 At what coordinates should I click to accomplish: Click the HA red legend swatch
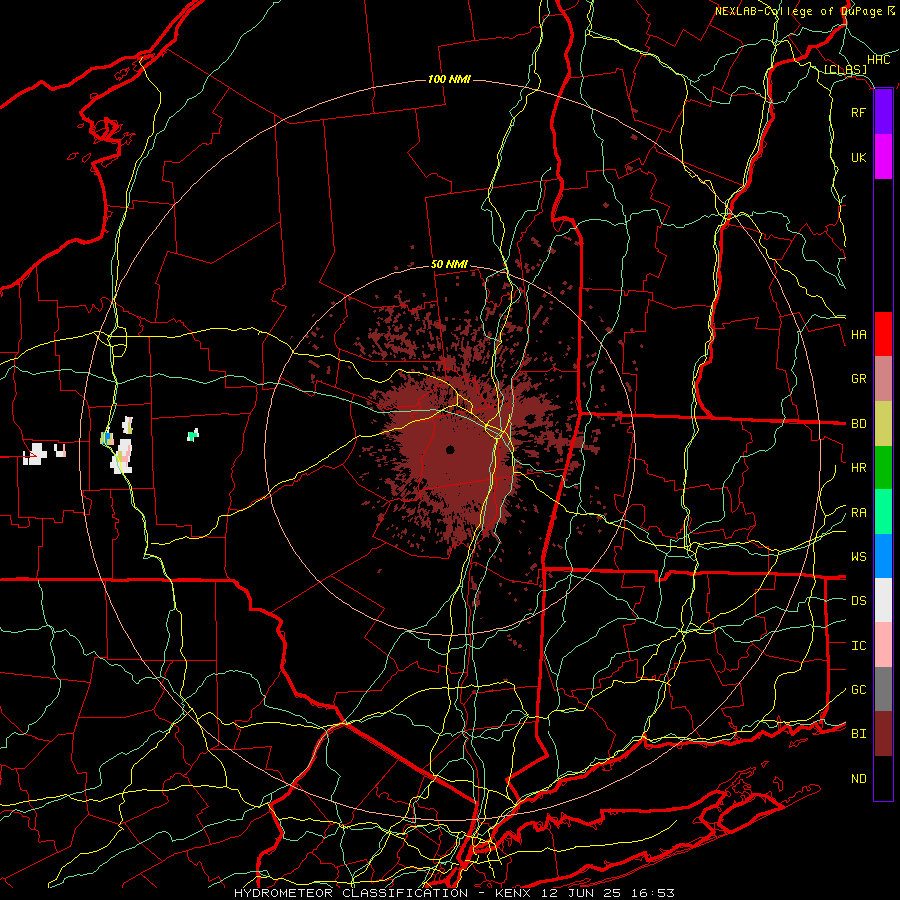[x=883, y=334]
